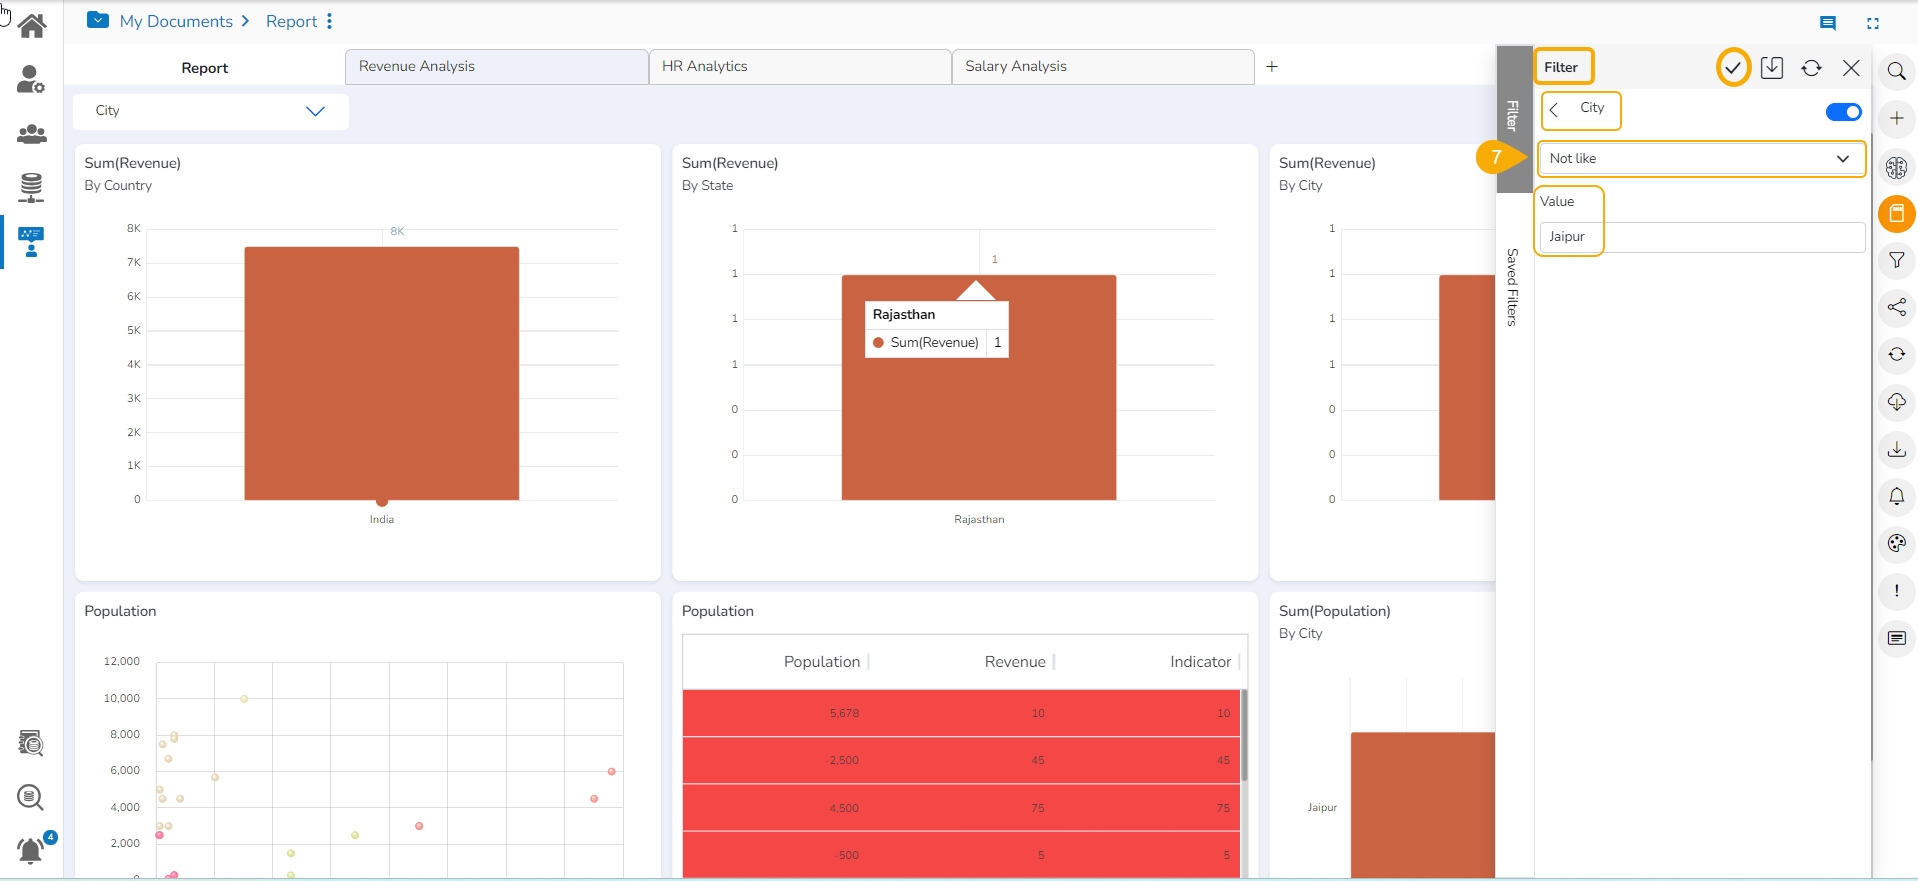
Task: Click the download icon in right toolbar
Action: tap(1896, 450)
